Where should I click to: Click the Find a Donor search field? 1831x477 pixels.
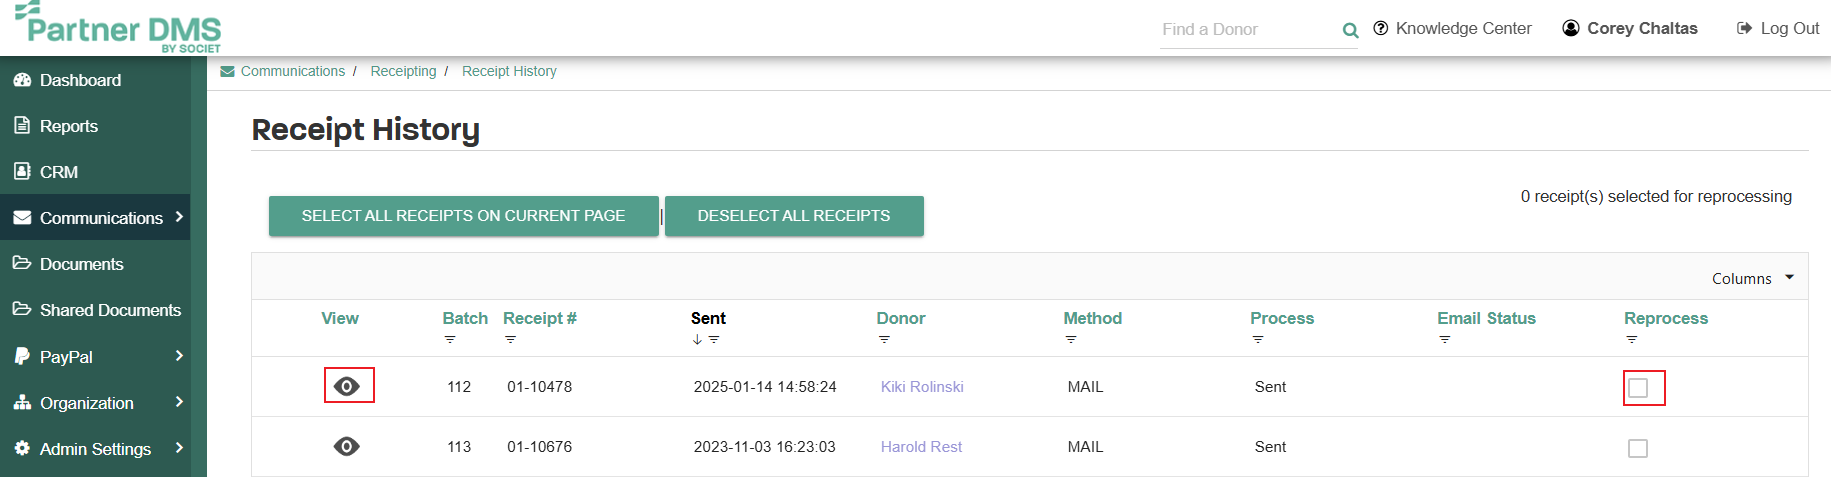click(x=1248, y=30)
